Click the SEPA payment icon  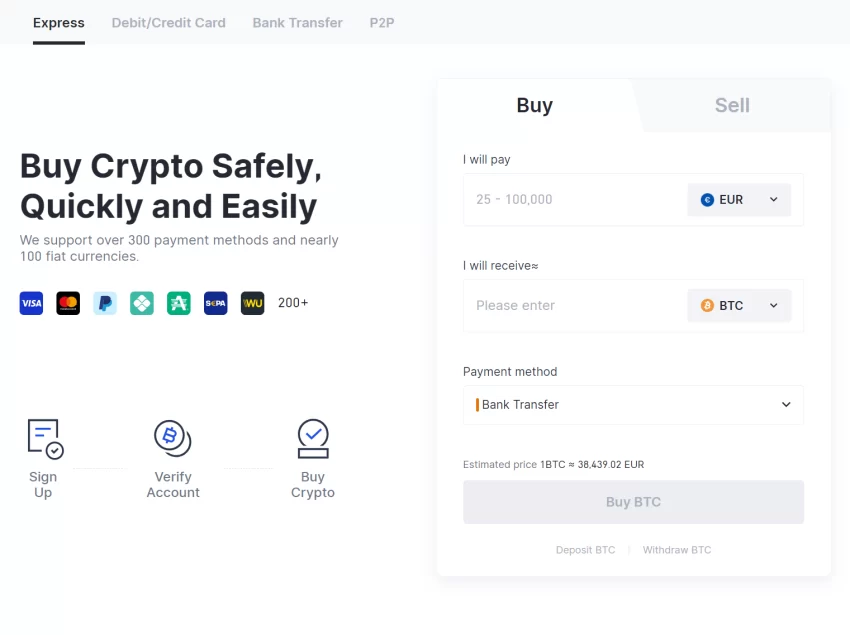pyautogui.click(x=216, y=303)
